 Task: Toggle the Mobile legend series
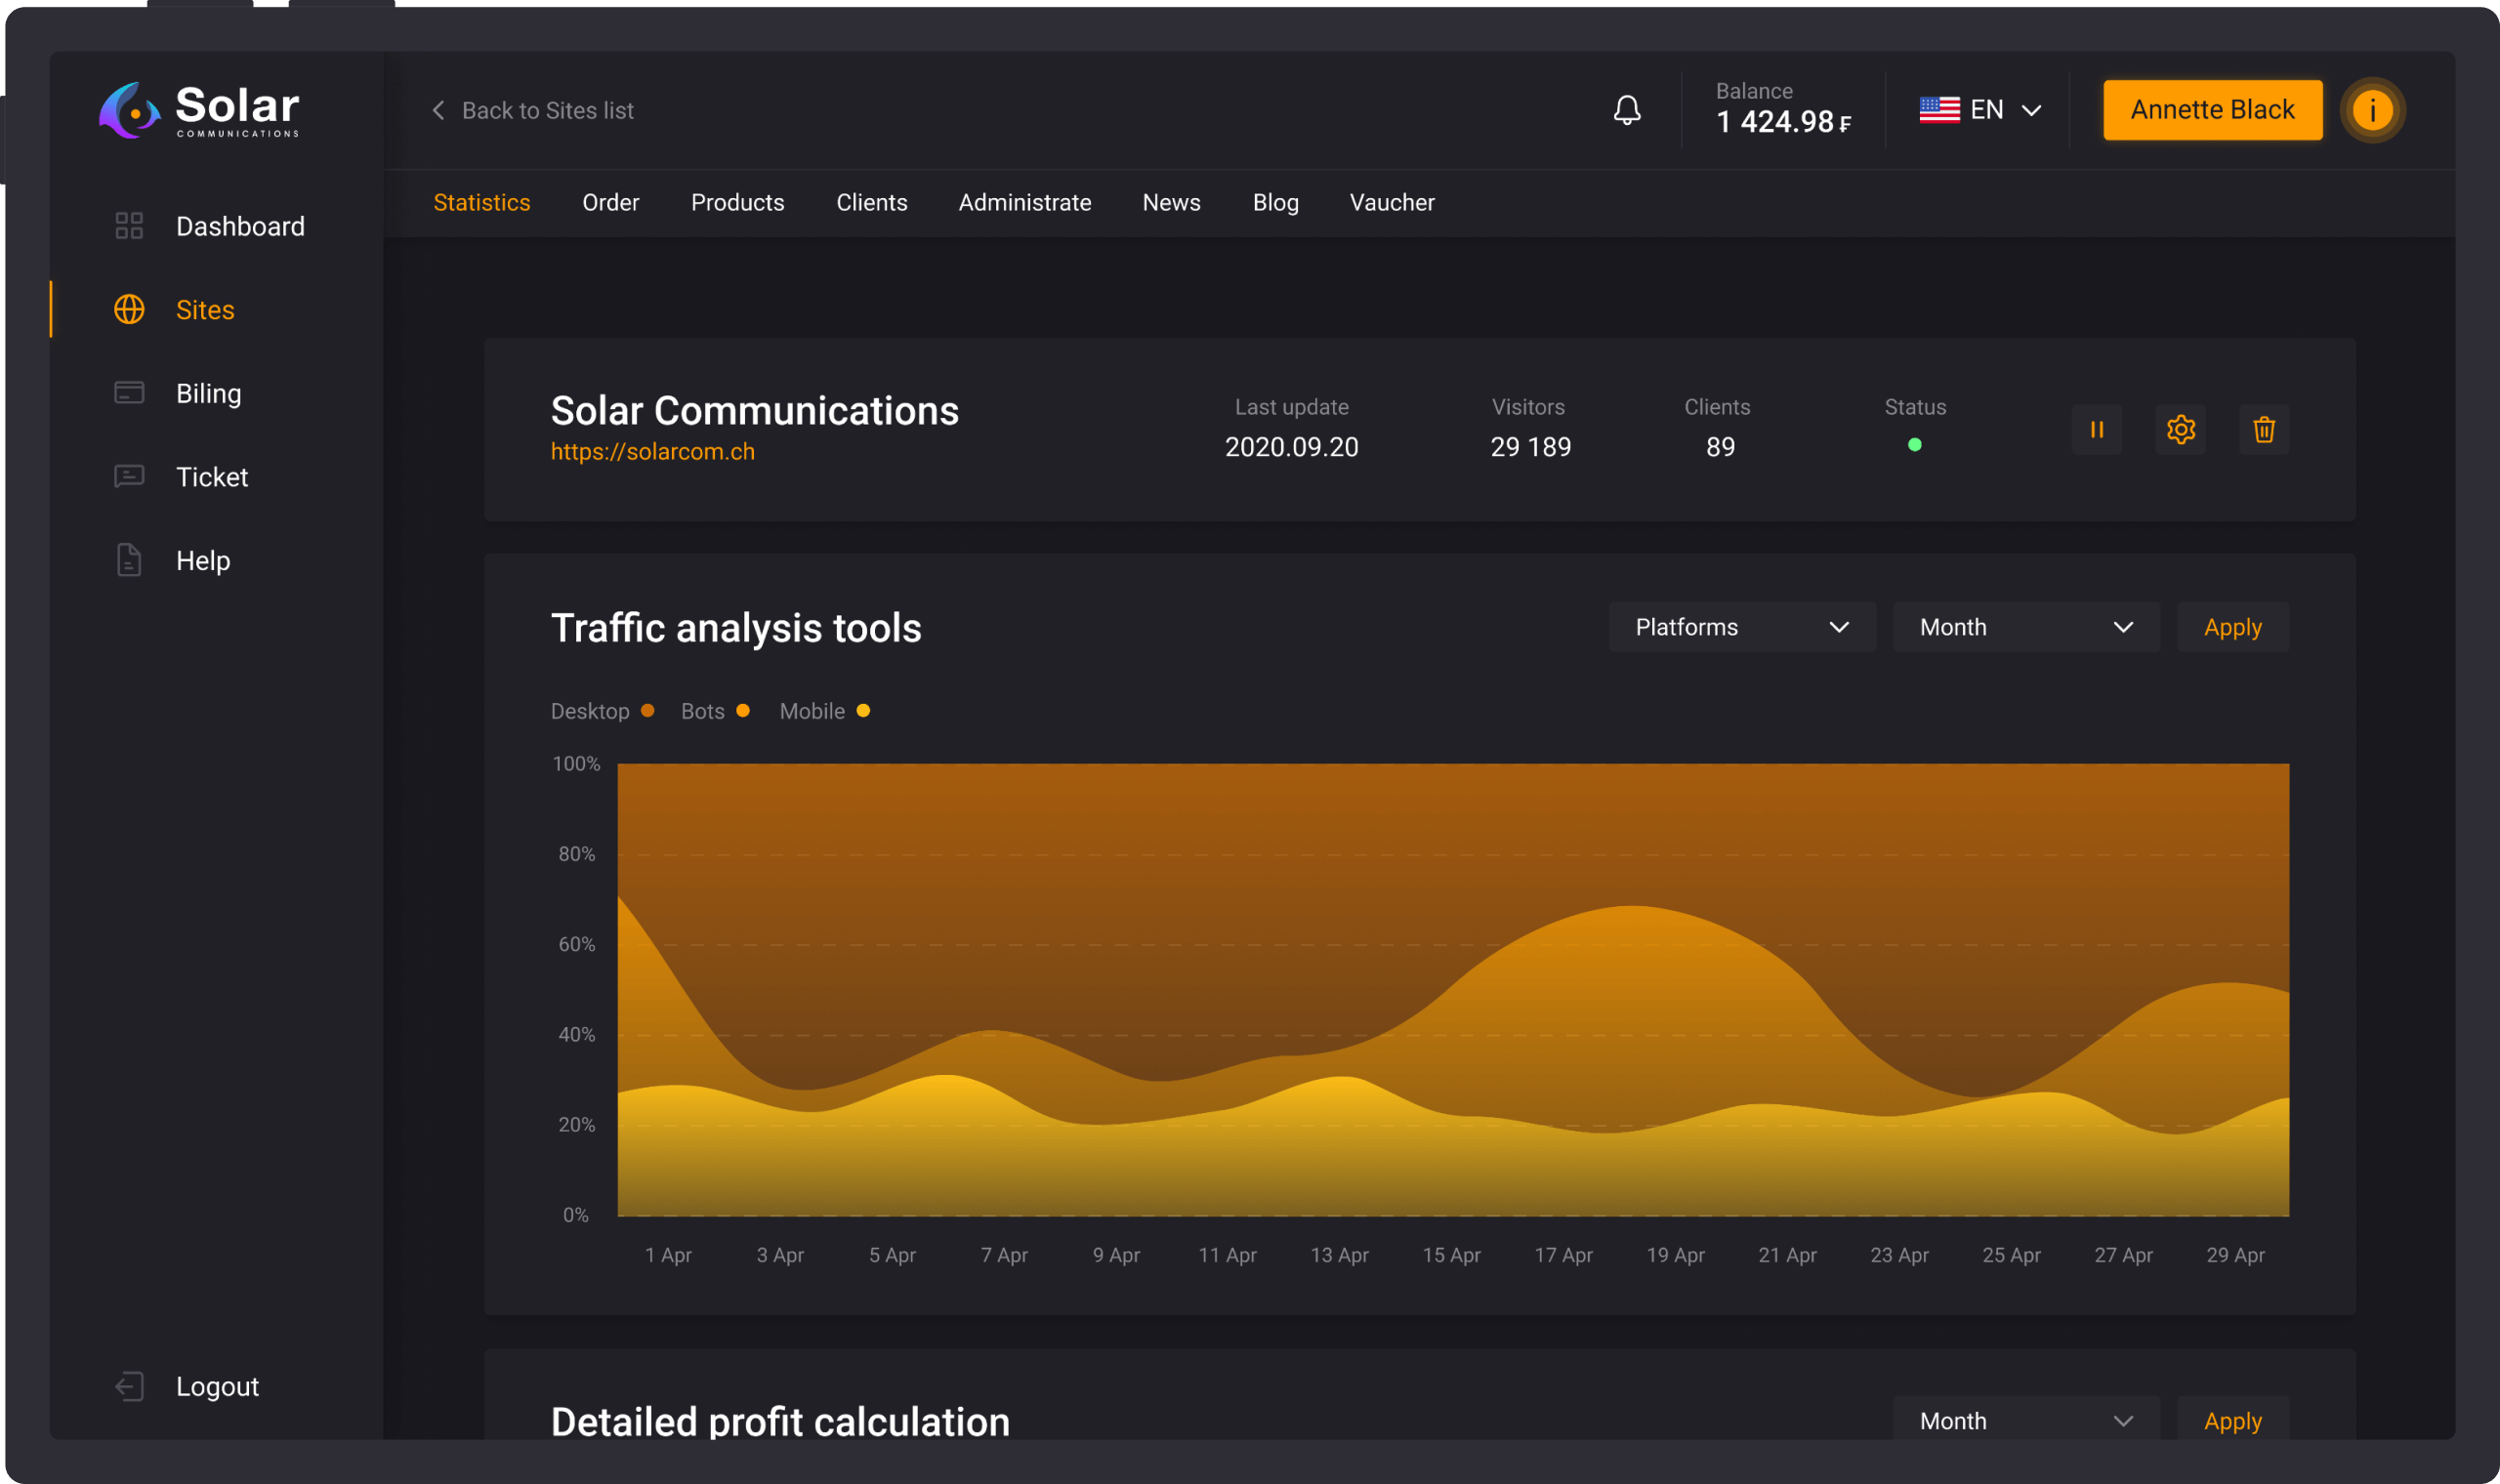tap(825, 711)
